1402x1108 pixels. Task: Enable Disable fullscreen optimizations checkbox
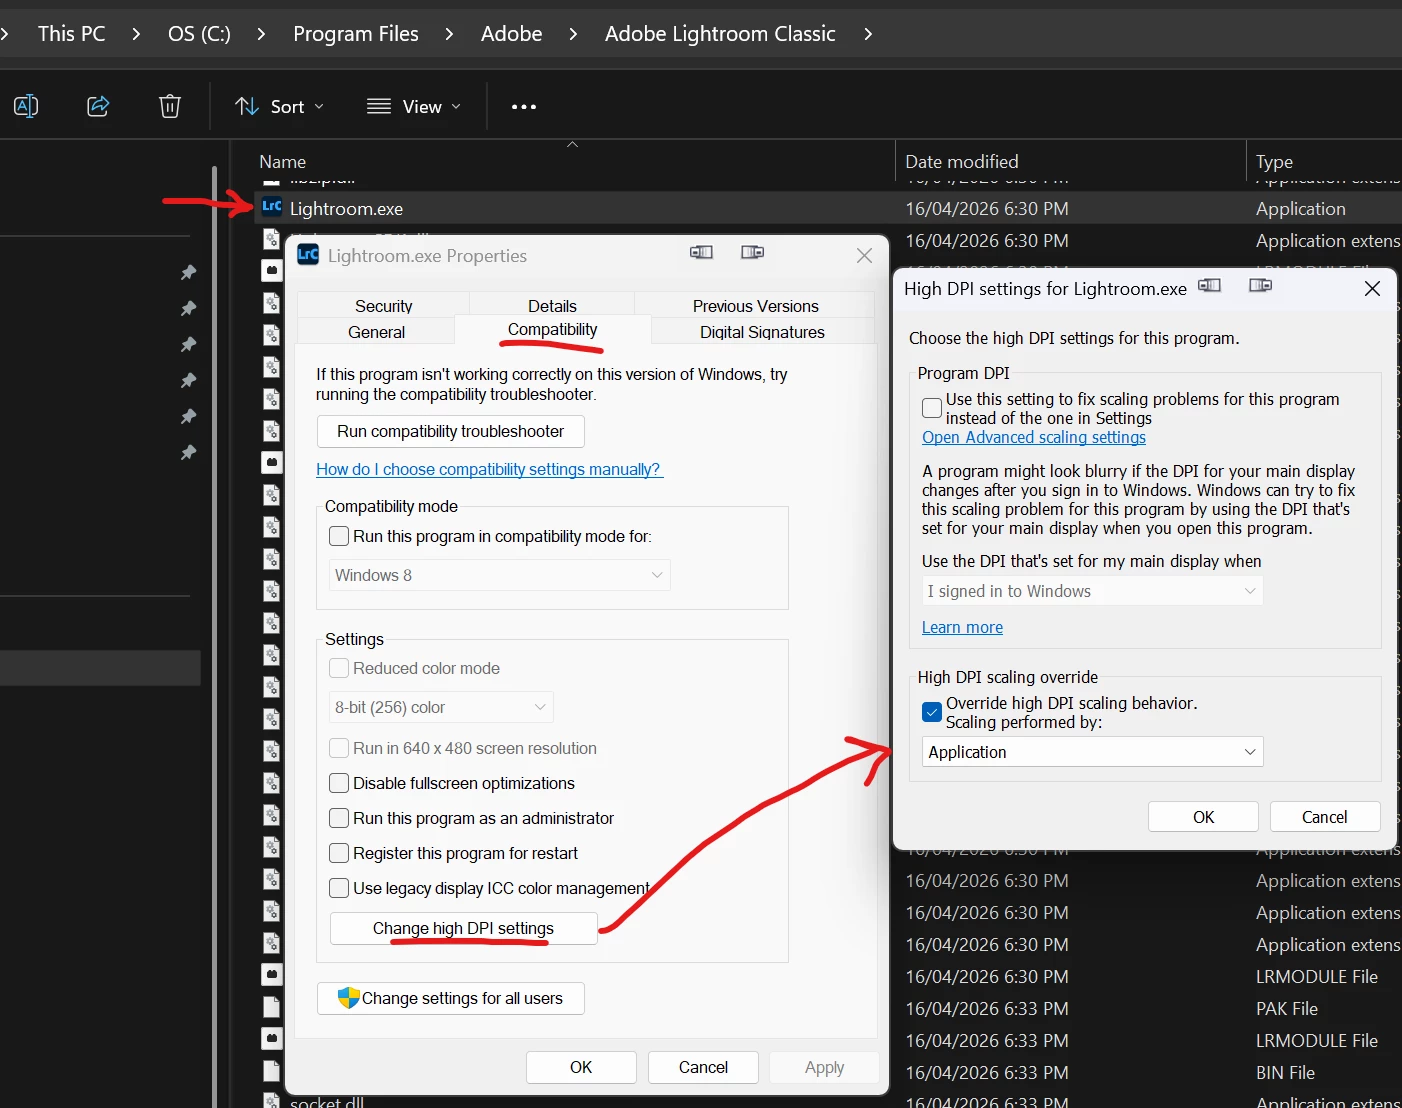pyautogui.click(x=339, y=783)
